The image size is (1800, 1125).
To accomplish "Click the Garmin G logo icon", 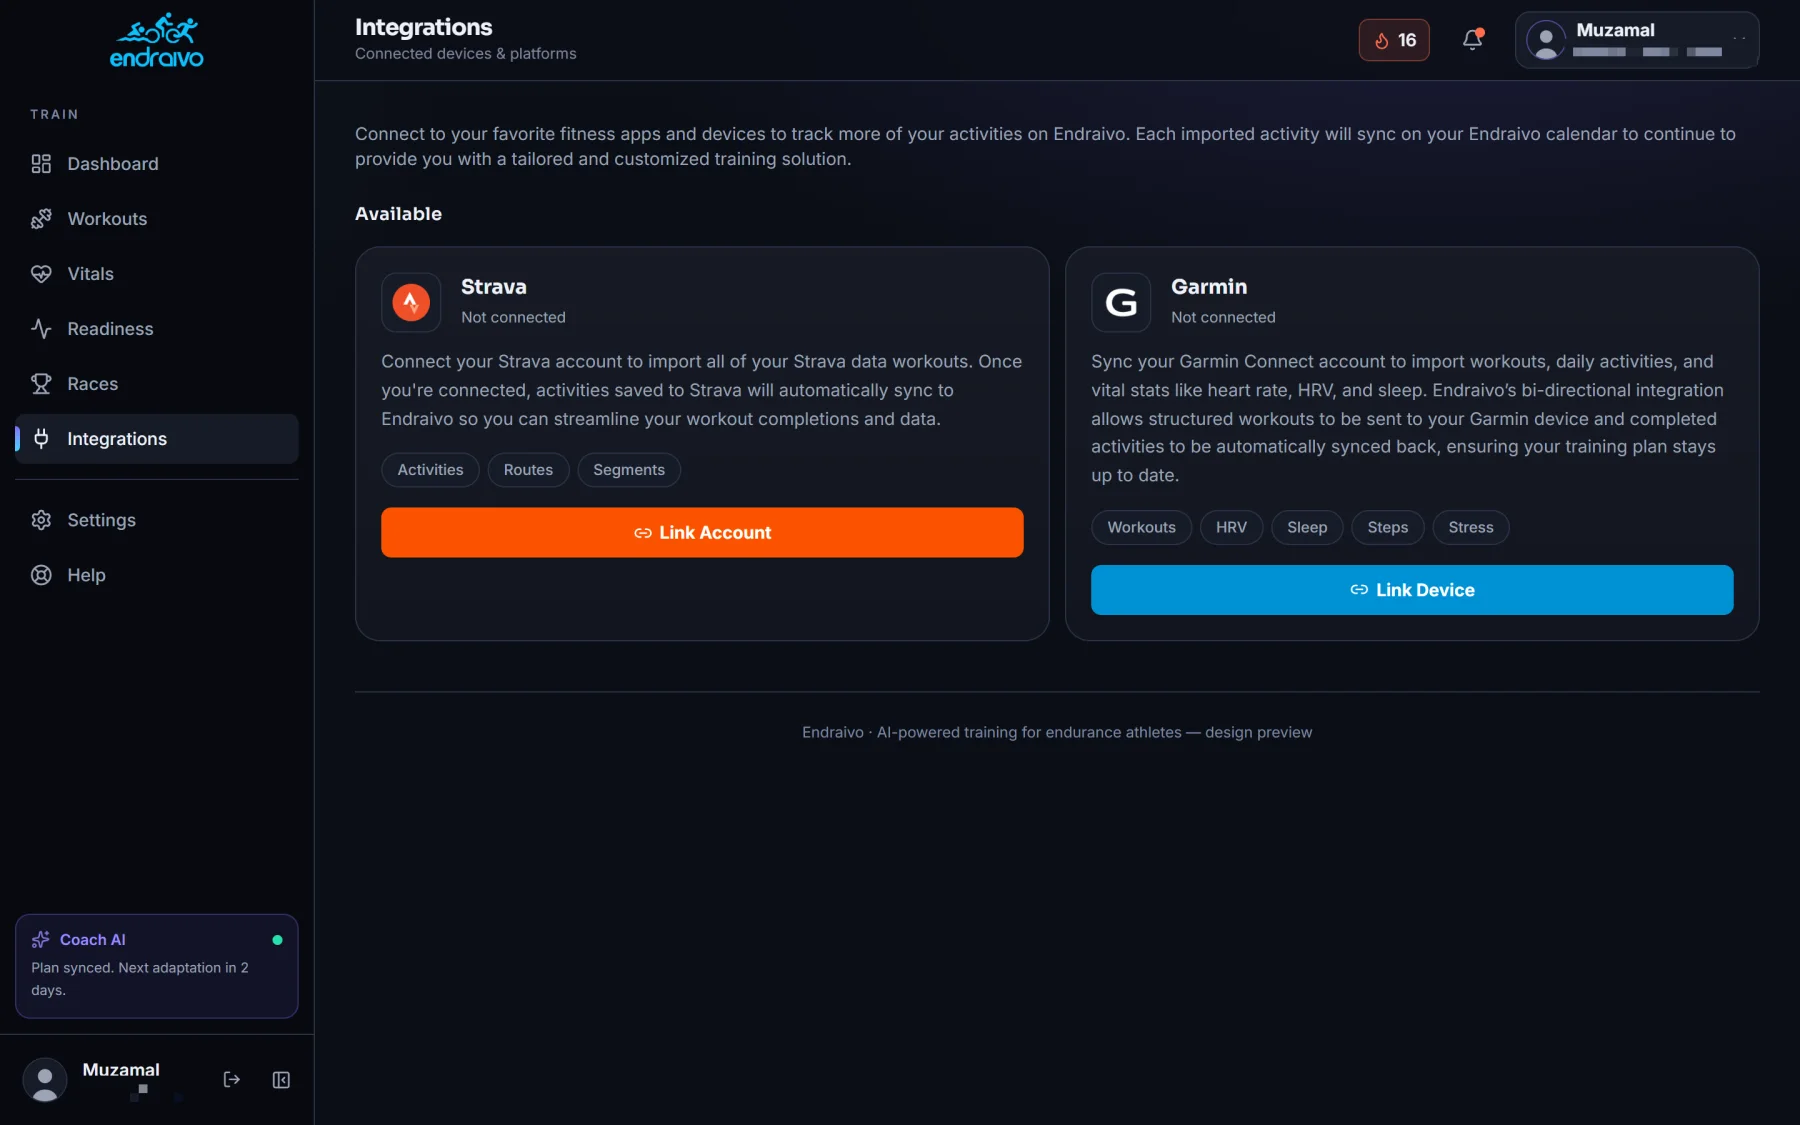I will click(1121, 302).
